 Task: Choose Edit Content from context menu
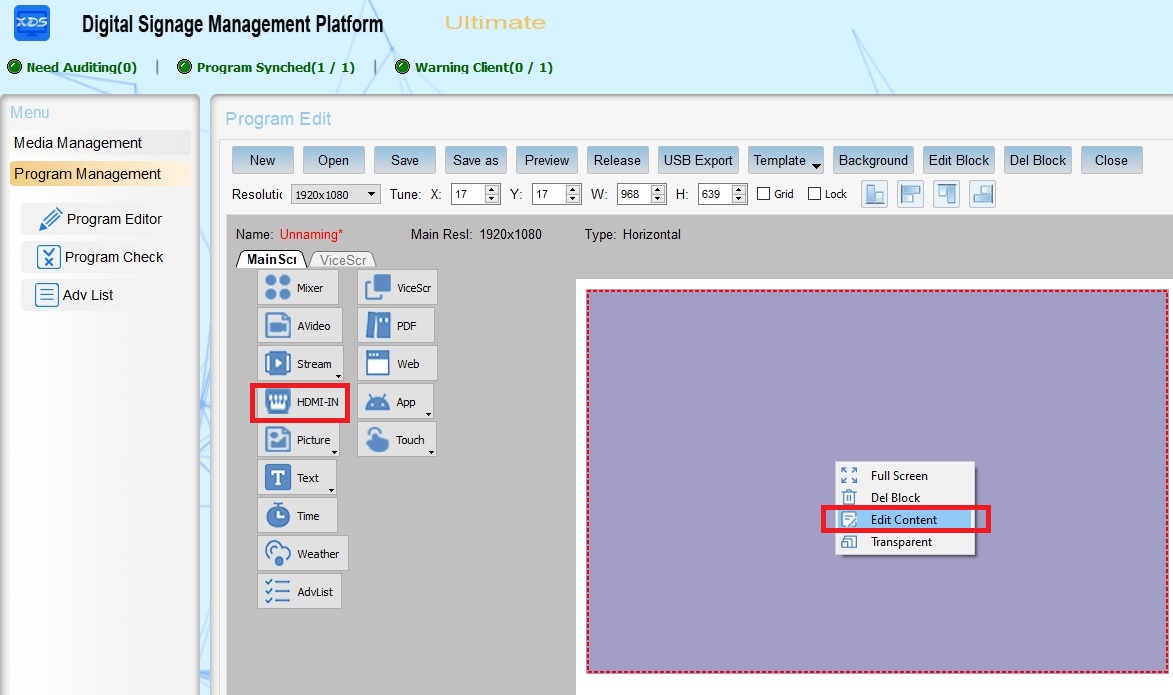coord(903,520)
